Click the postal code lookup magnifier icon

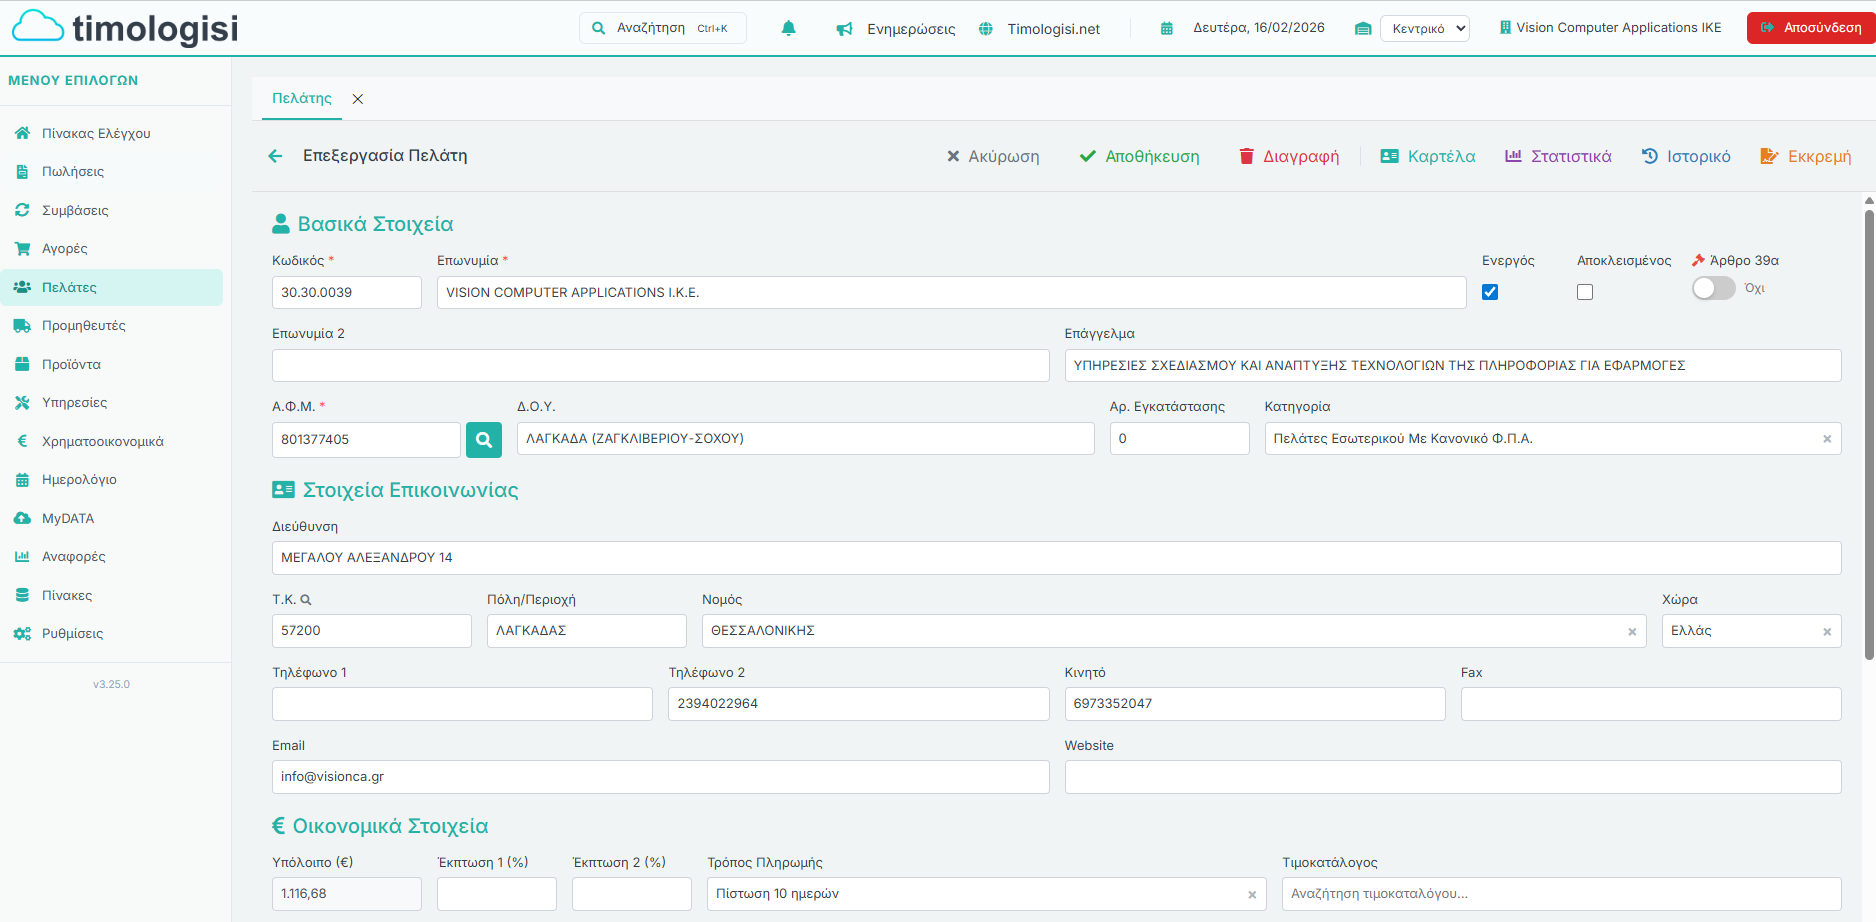point(306,600)
